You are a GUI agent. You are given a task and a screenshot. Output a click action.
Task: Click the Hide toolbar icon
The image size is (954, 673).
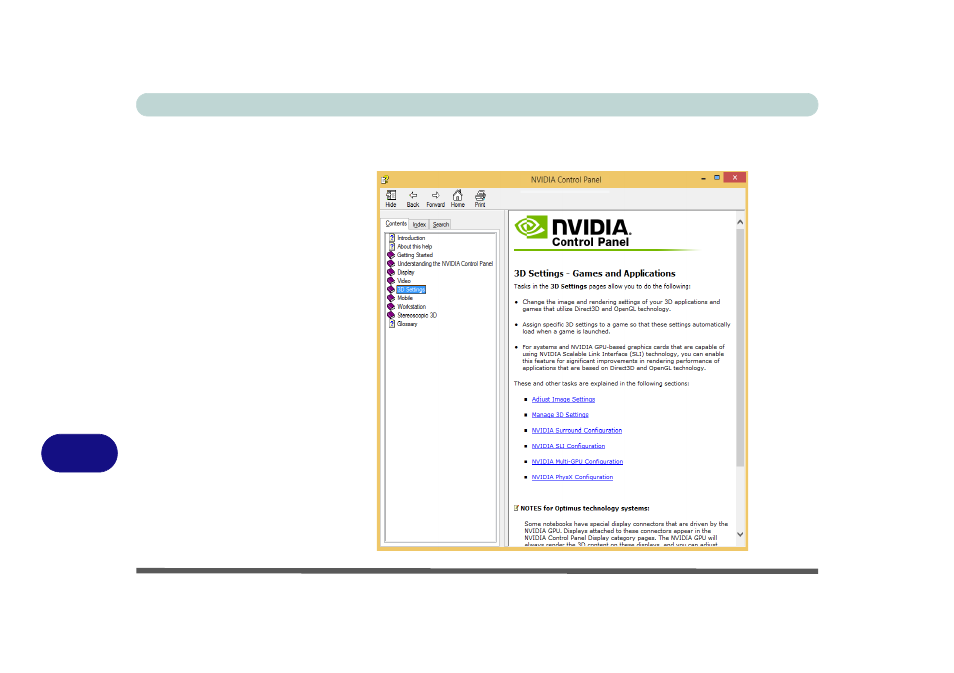391,197
